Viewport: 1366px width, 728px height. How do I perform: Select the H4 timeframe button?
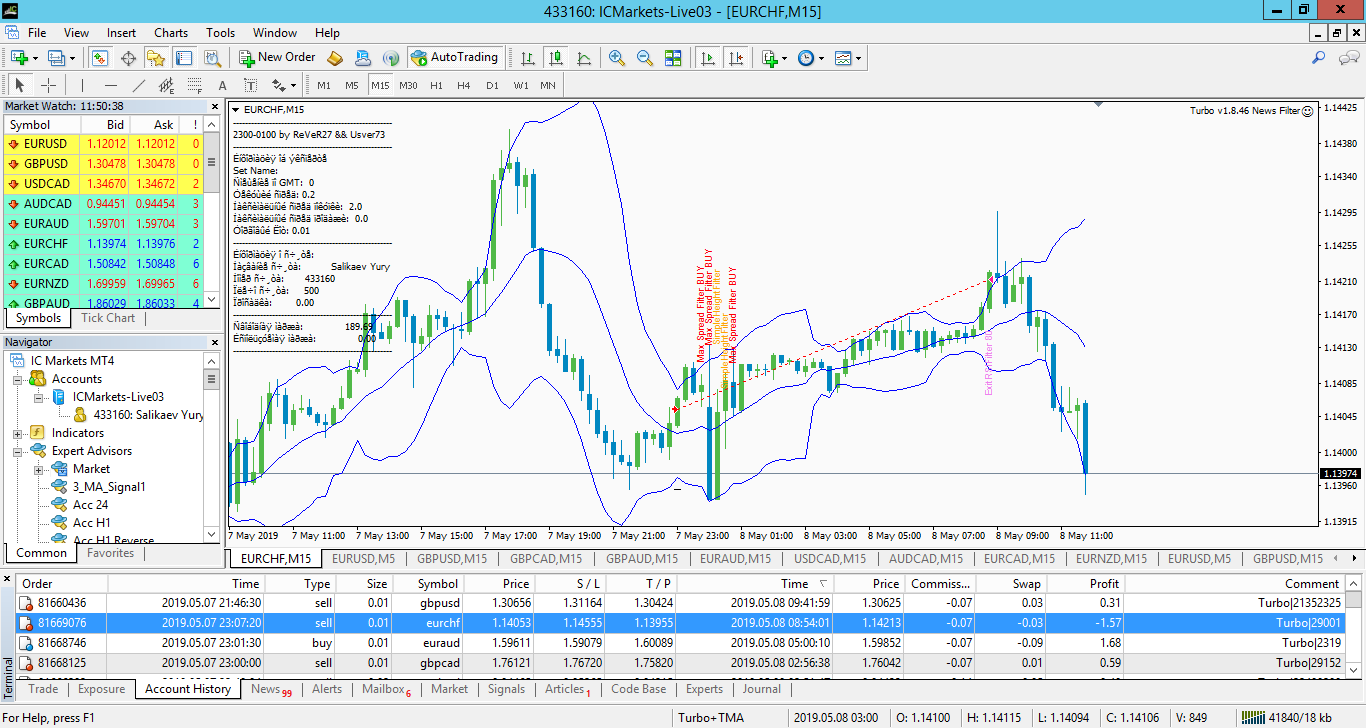click(x=464, y=85)
